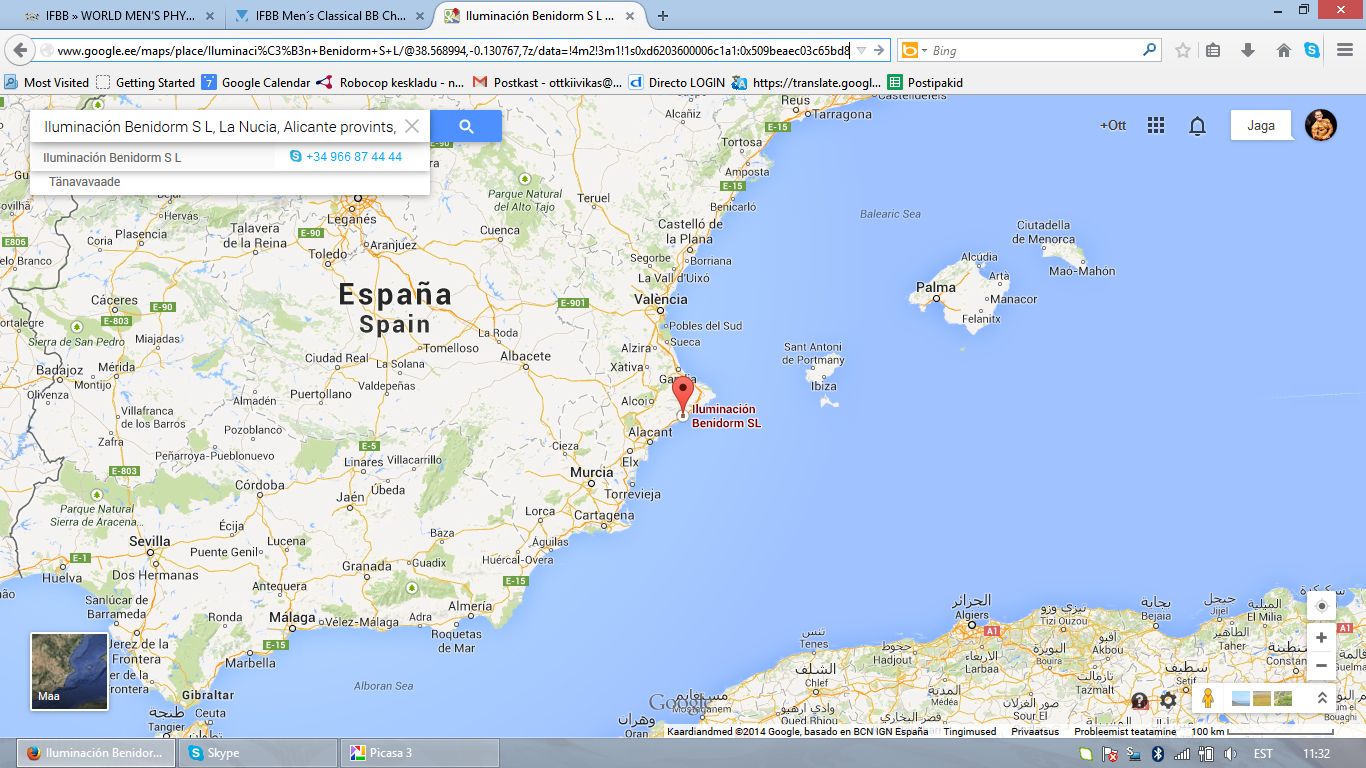Open the Google apps grid

1156,125
